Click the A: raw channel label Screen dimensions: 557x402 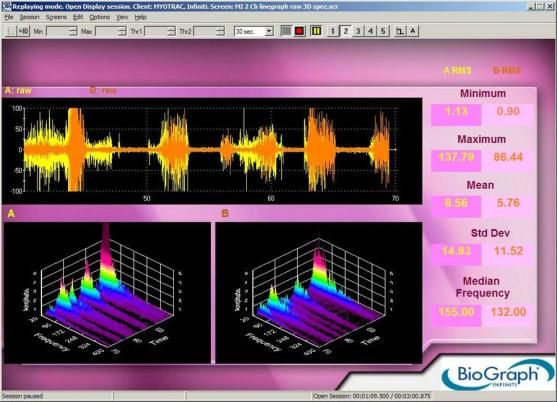[18, 91]
